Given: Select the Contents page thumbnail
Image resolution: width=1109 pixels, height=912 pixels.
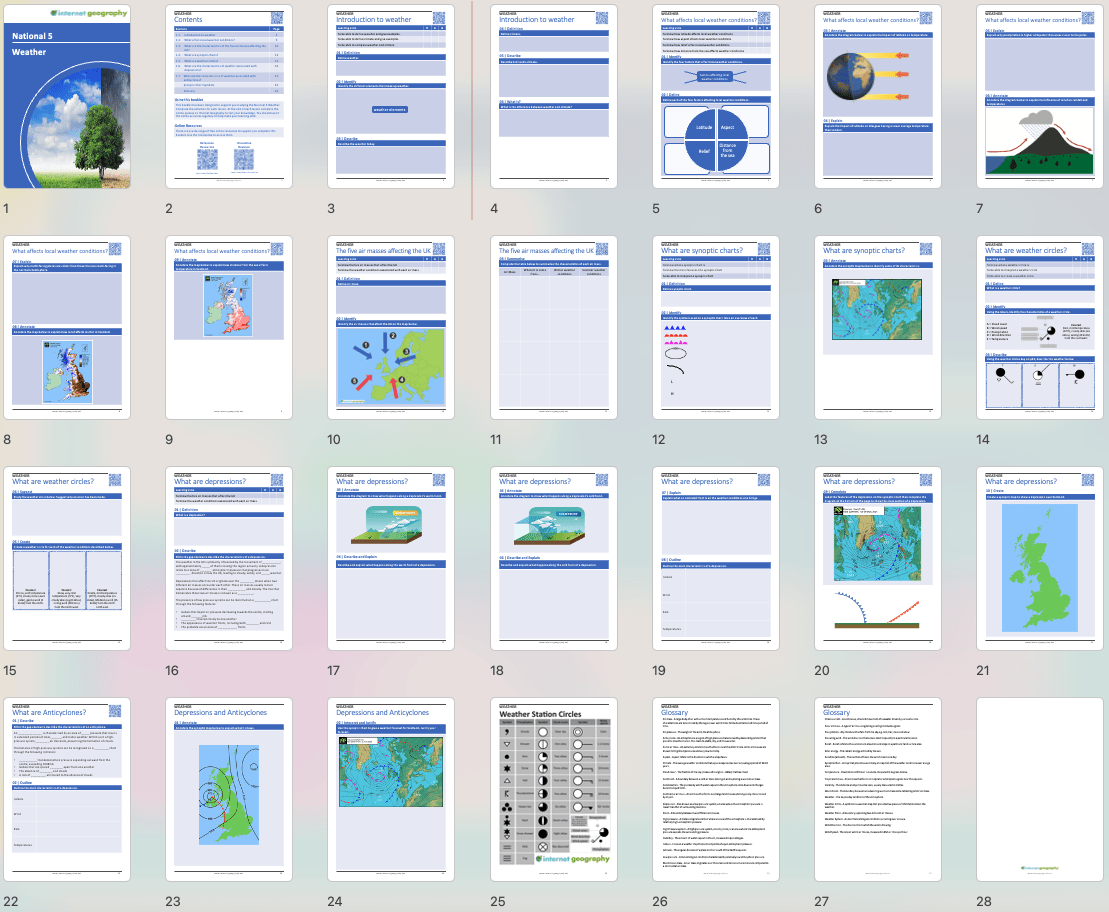Looking at the screenshot, I should [228, 96].
